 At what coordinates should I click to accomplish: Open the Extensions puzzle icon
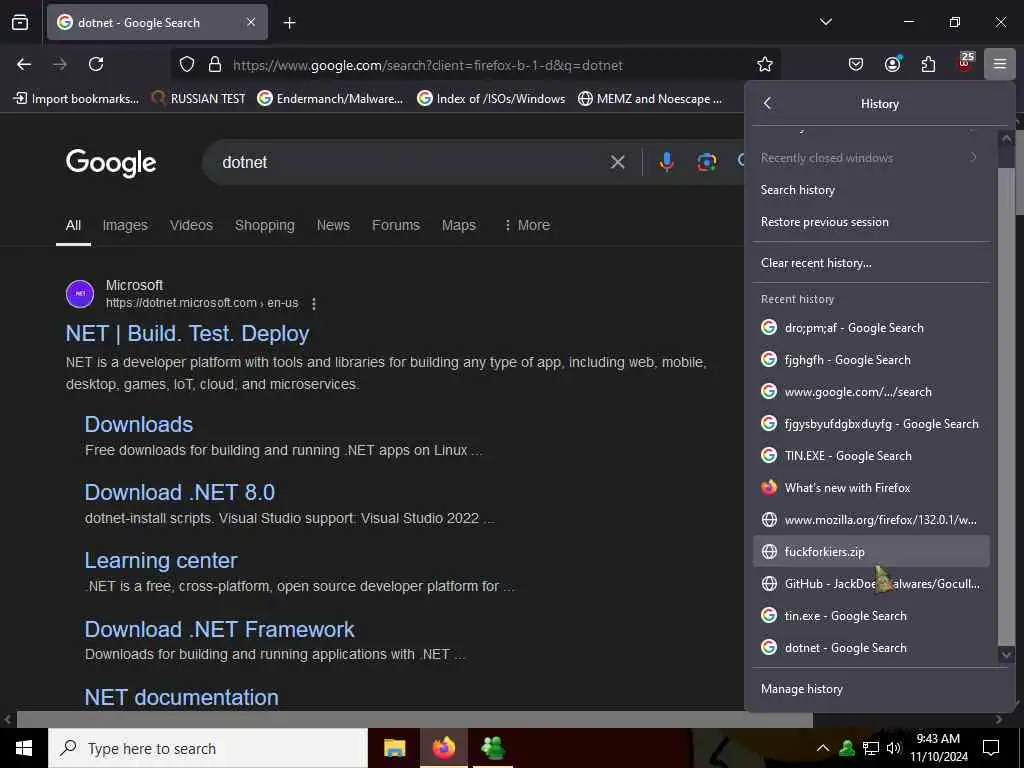pos(928,64)
